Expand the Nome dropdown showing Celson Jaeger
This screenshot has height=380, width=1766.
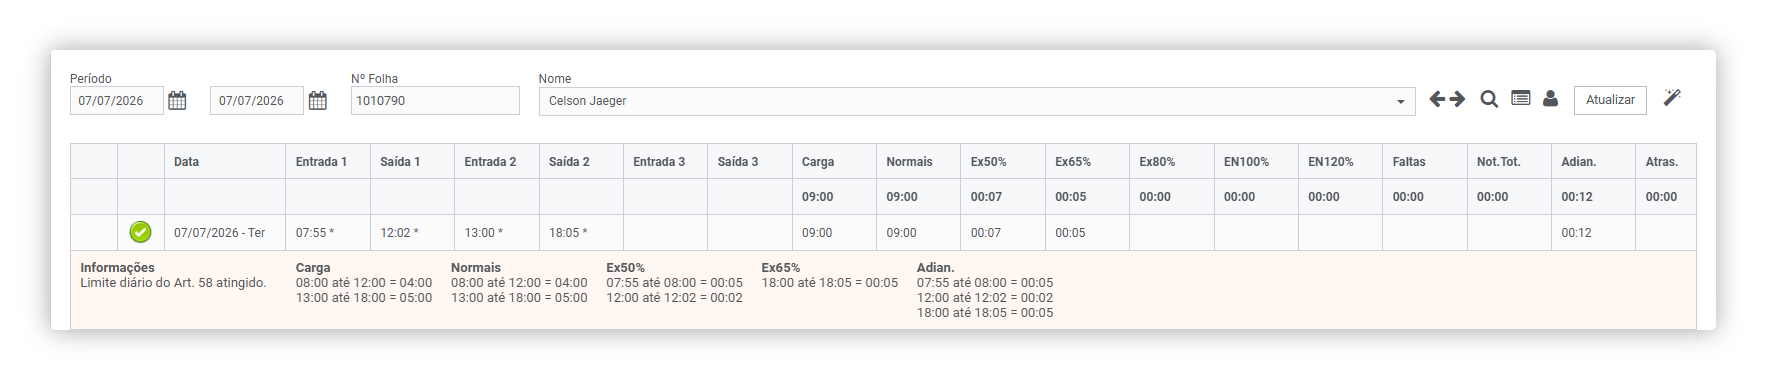977,101
